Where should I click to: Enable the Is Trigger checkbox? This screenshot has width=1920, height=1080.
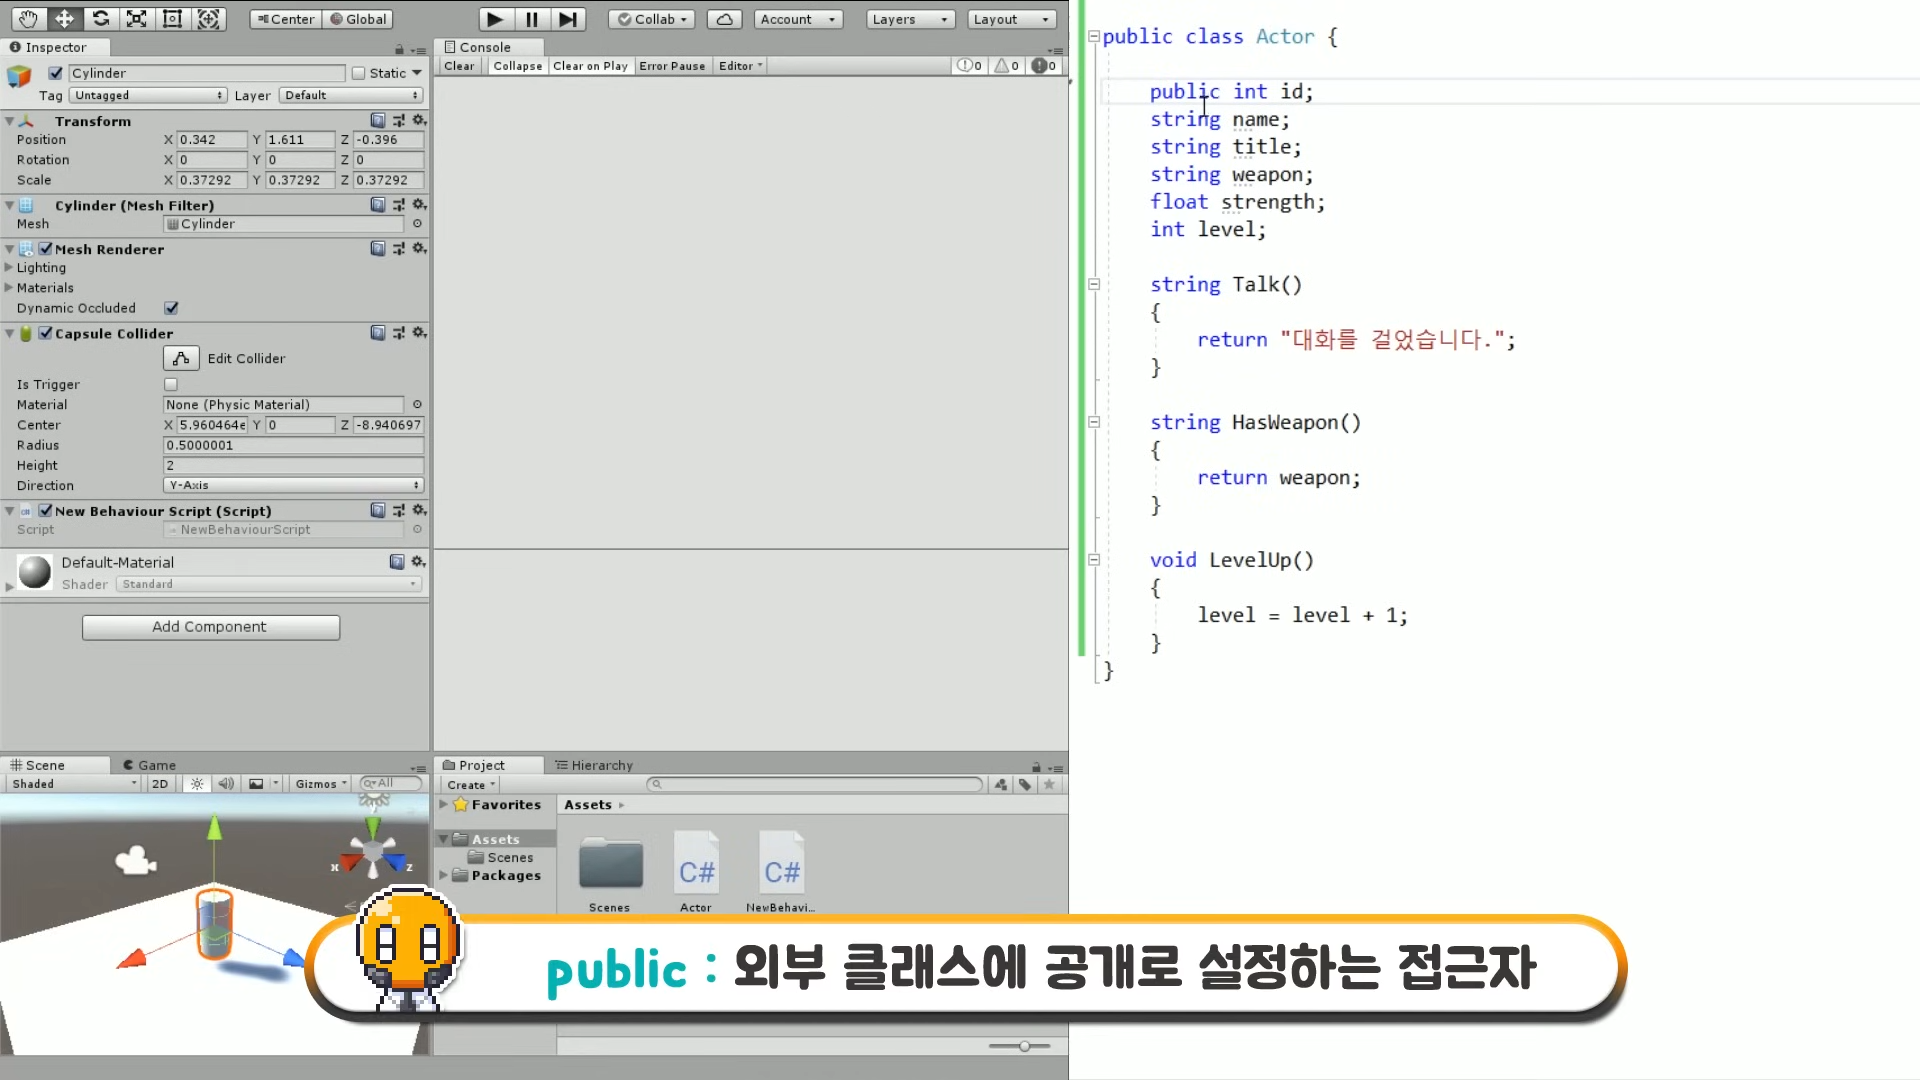coord(171,385)
